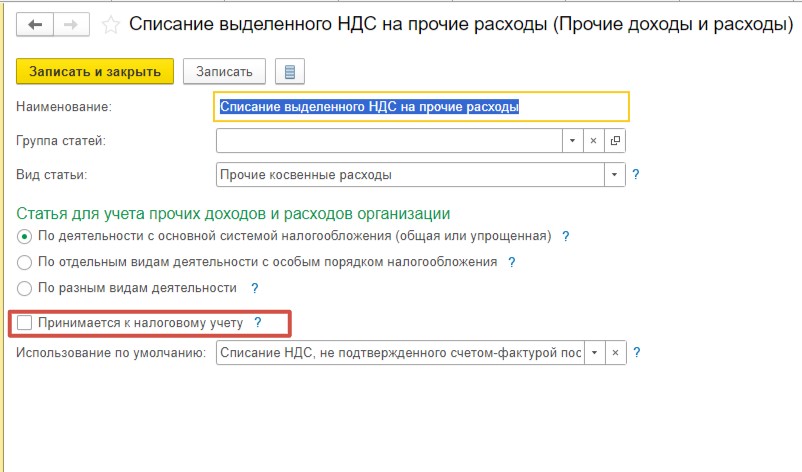Enable the Принимается к налоговому учету checkbox
The height and width of the screenshot is (472, 802).
(25, 323)
